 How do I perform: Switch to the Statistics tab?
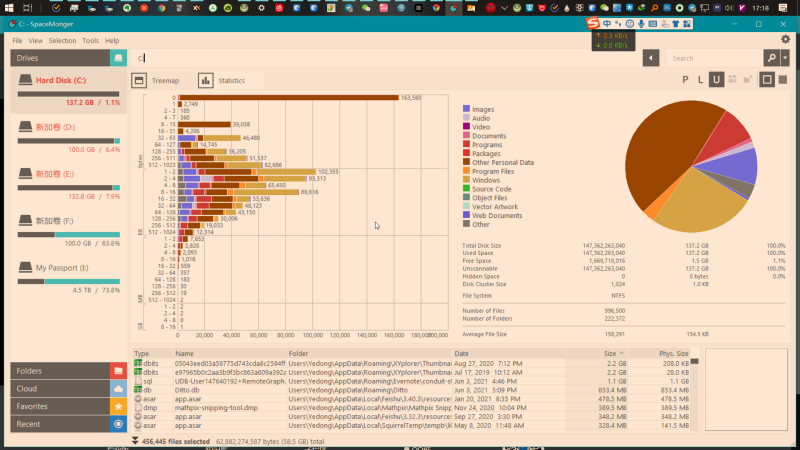pyautogui.click(x=221, y=81)
